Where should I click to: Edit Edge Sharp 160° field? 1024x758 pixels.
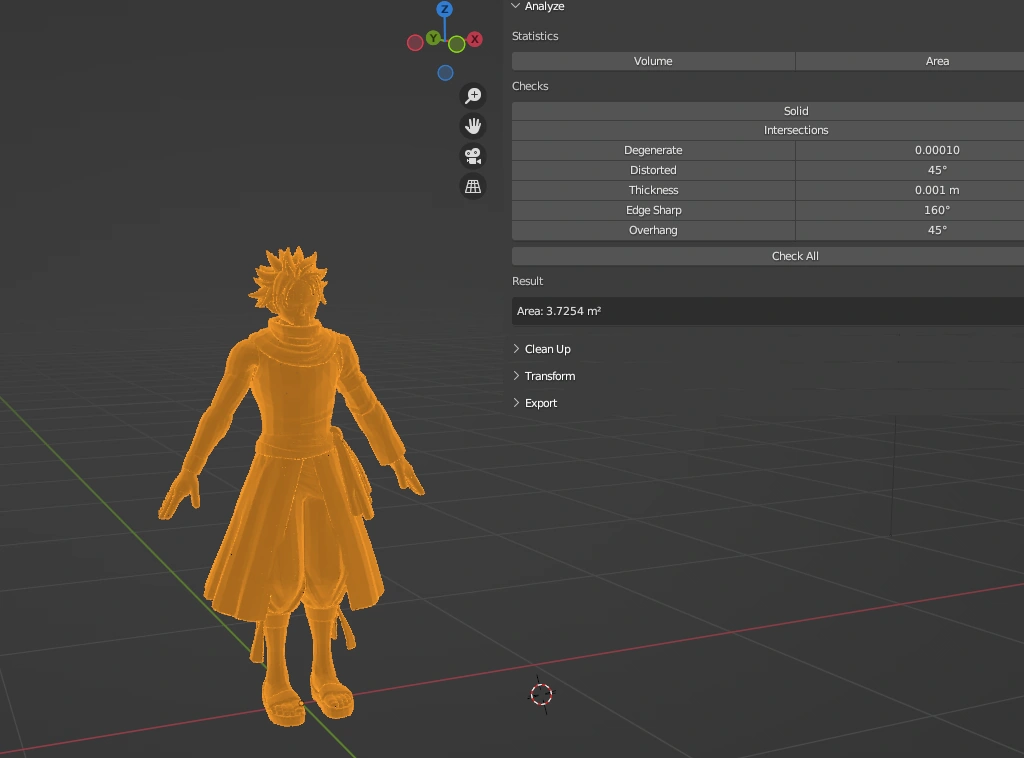[x=910, y=210]
